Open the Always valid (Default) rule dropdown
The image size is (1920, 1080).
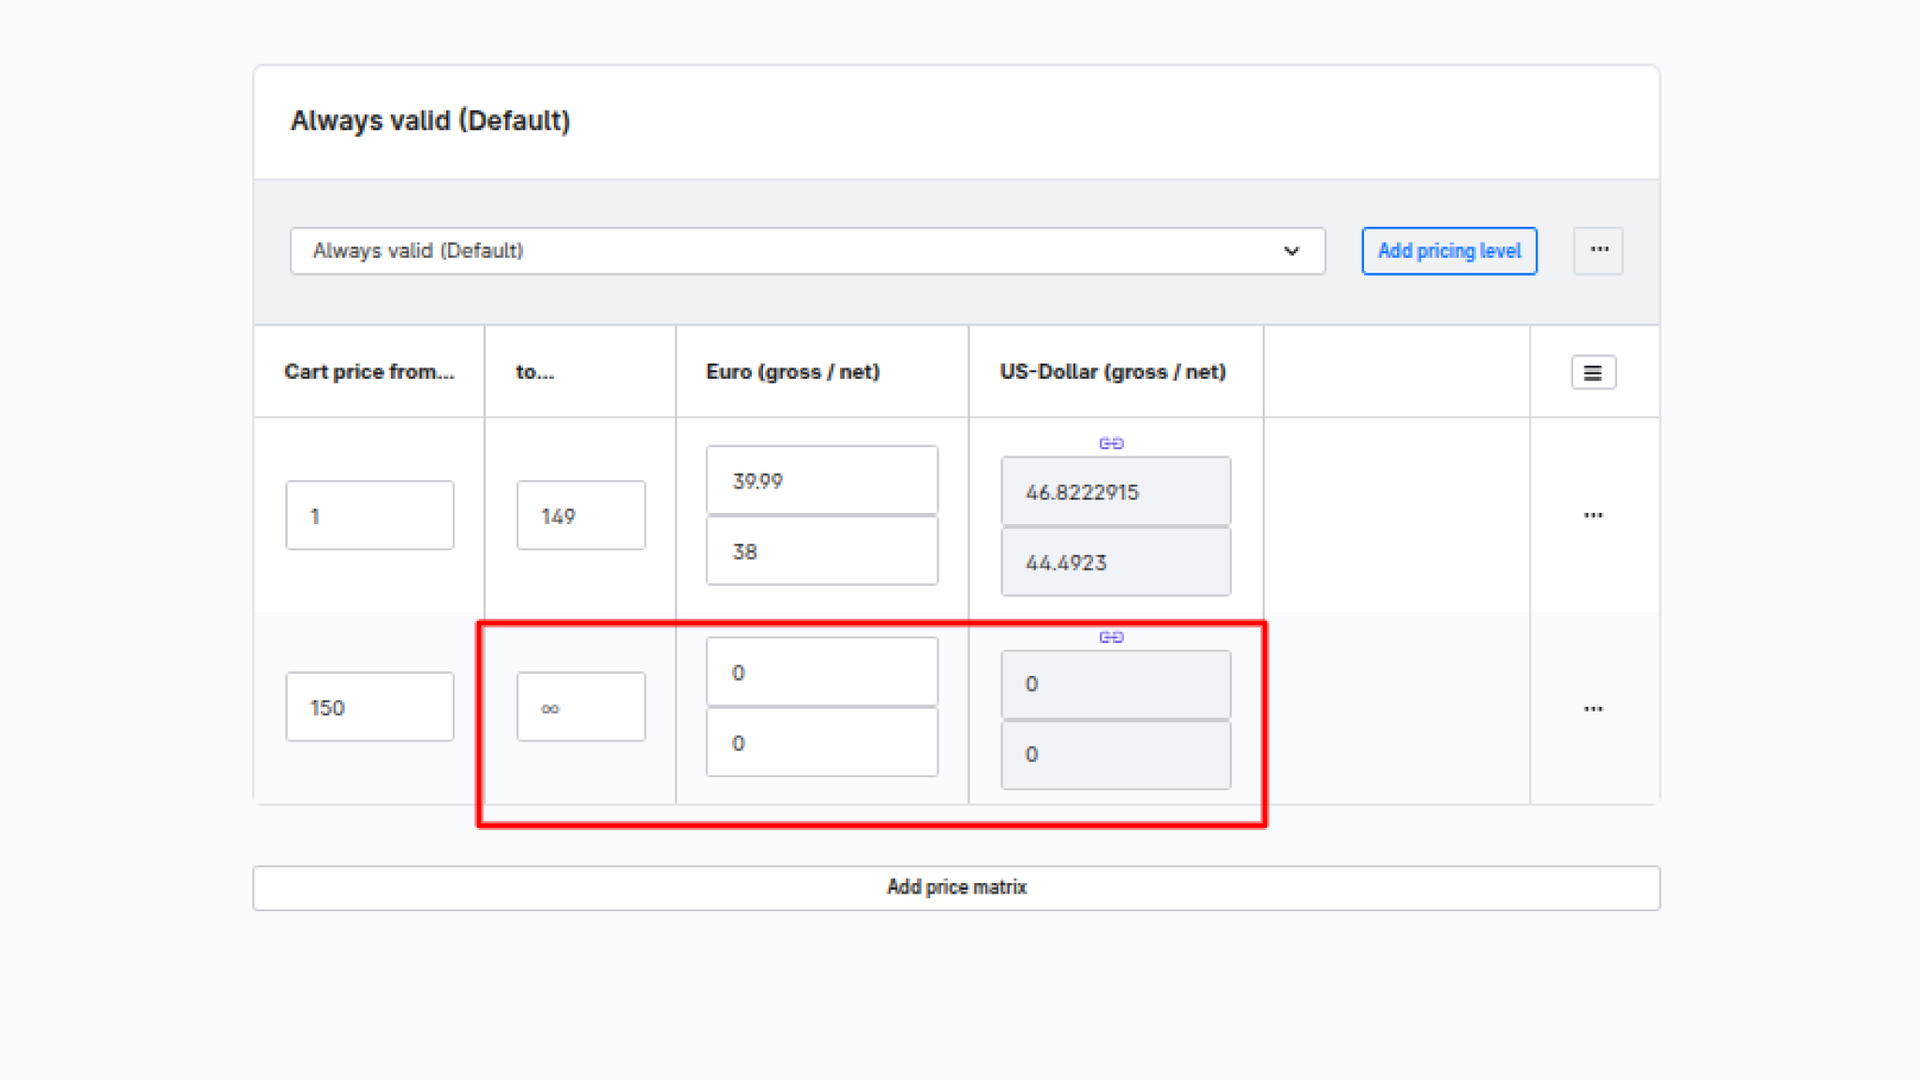pyautogui.click(x=807, y=251)
